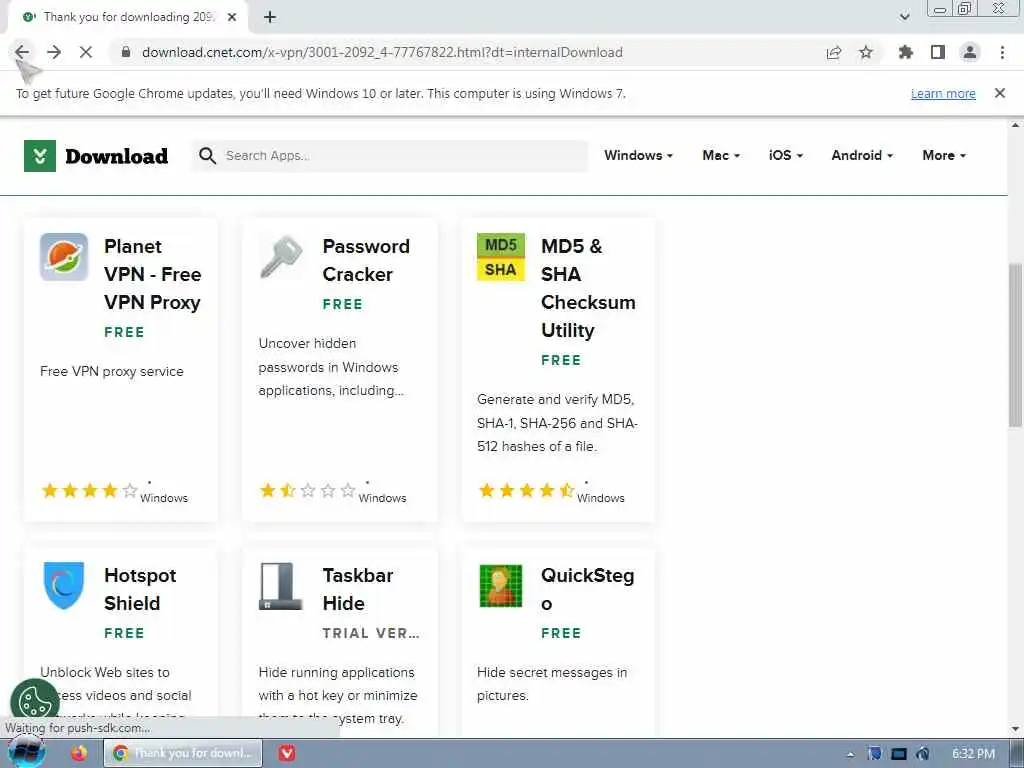The image size is (1024, 768).
Task: Open Chrome's three-dot menu
Action: point(1002,52)
